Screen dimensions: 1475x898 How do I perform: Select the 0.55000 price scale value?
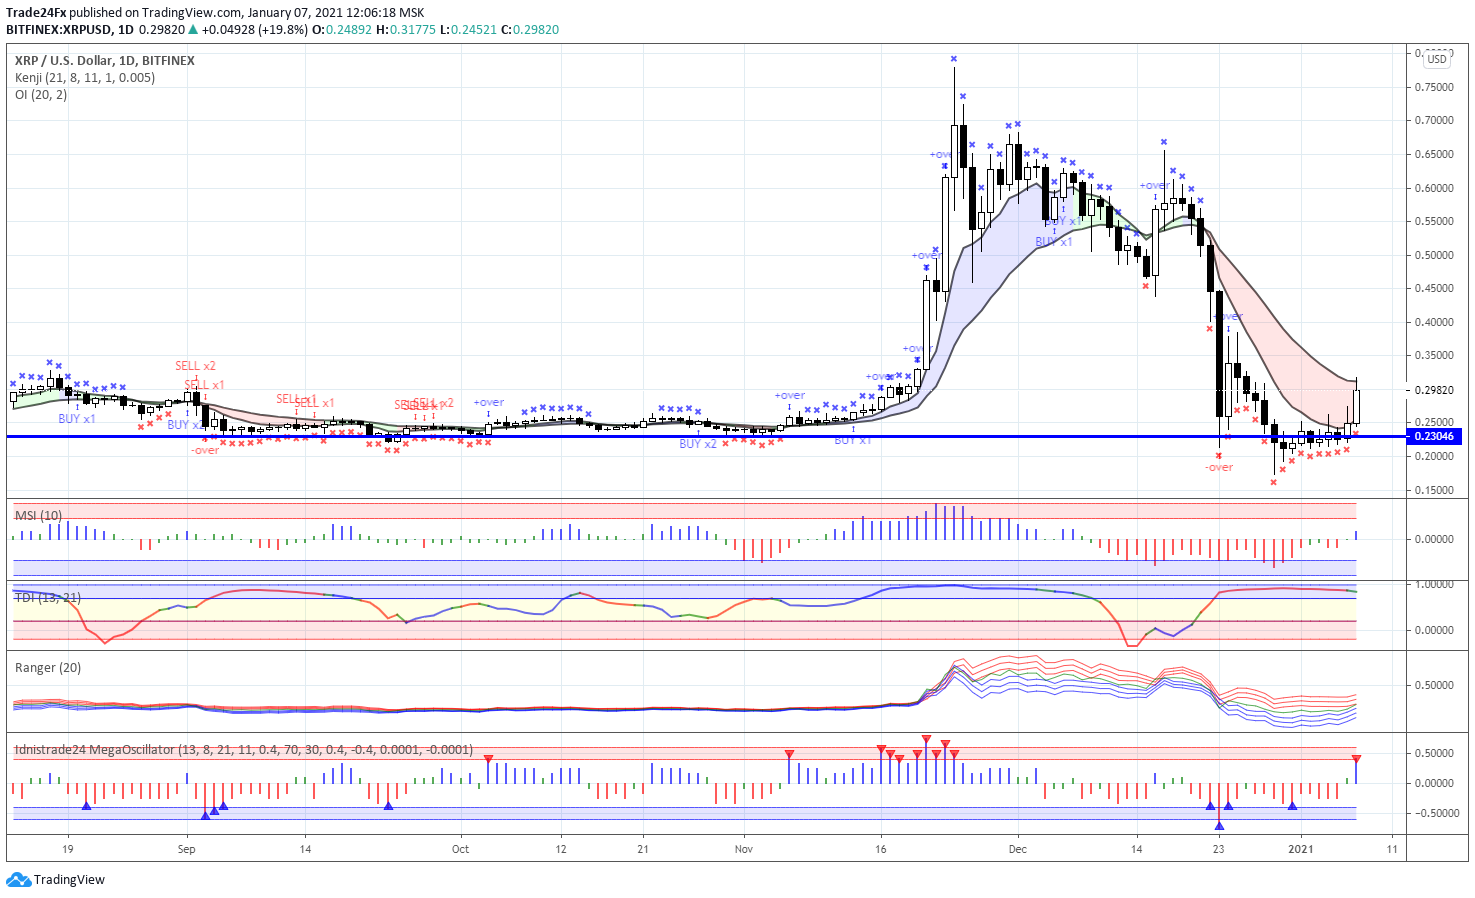1434,221
